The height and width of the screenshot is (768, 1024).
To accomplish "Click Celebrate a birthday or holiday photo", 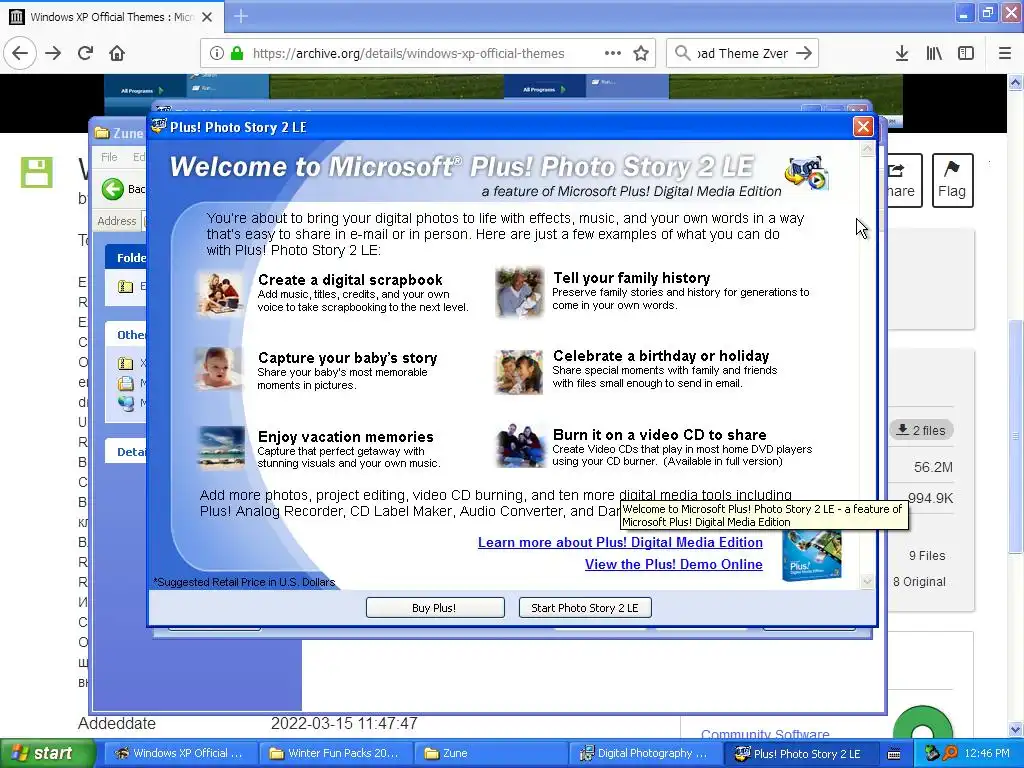I will [519, 372].
